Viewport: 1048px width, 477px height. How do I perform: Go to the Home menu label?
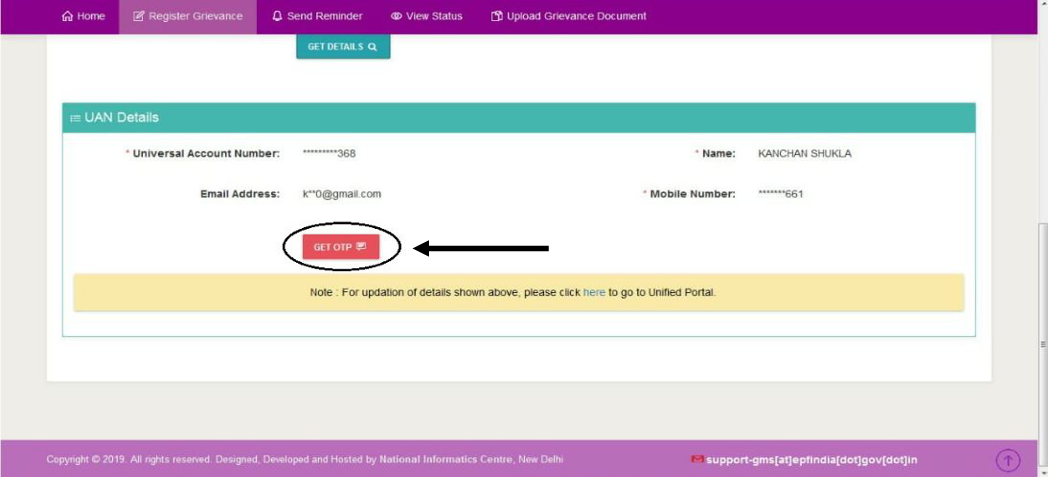(x=91, y=16)
